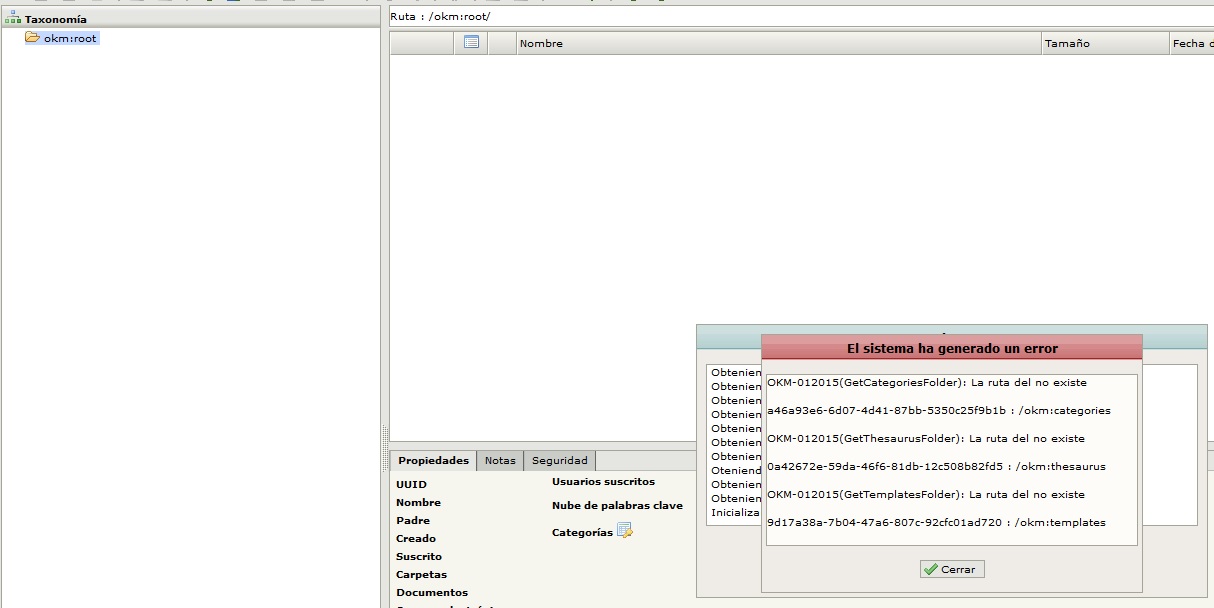Sort the file list by Nombre column
The image size is (1214, 608).
click(x=778, y=43)
